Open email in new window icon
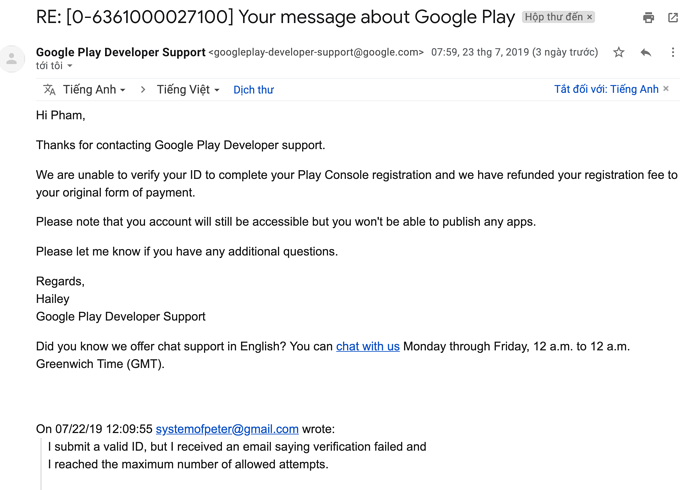Screen dimensions: 690x490 [x=673, y=18]
